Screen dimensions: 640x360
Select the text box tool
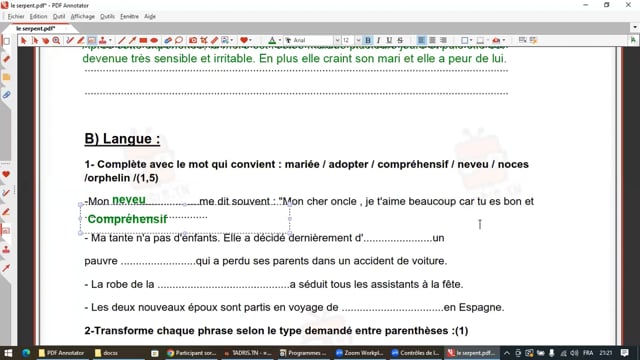(91, 40)
